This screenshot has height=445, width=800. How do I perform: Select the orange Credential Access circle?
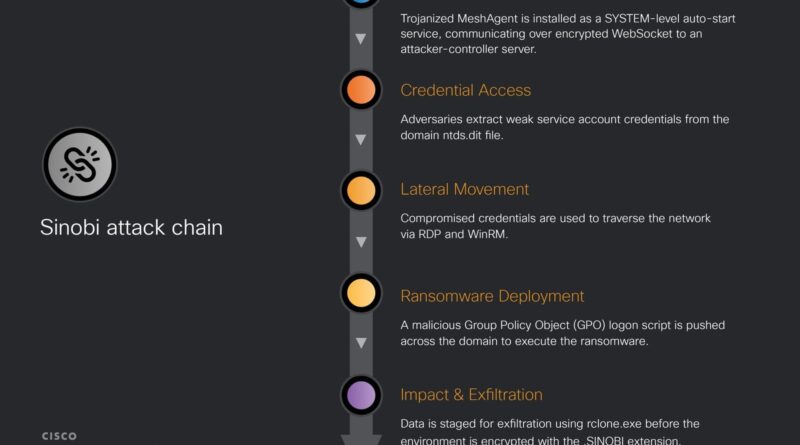pos(361,90)
